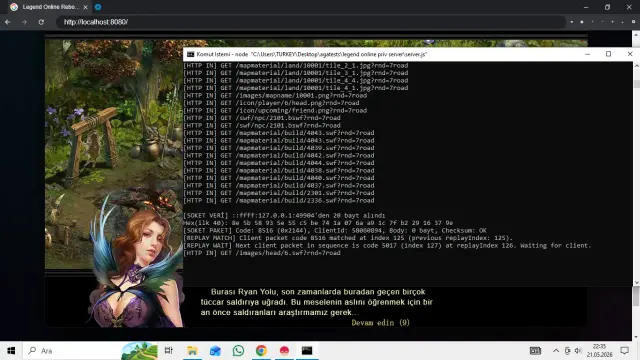The width and height of the screenshot is (640, 360).
Task: Click the REPLAY MATCH console line
Action: pos(348,238)
